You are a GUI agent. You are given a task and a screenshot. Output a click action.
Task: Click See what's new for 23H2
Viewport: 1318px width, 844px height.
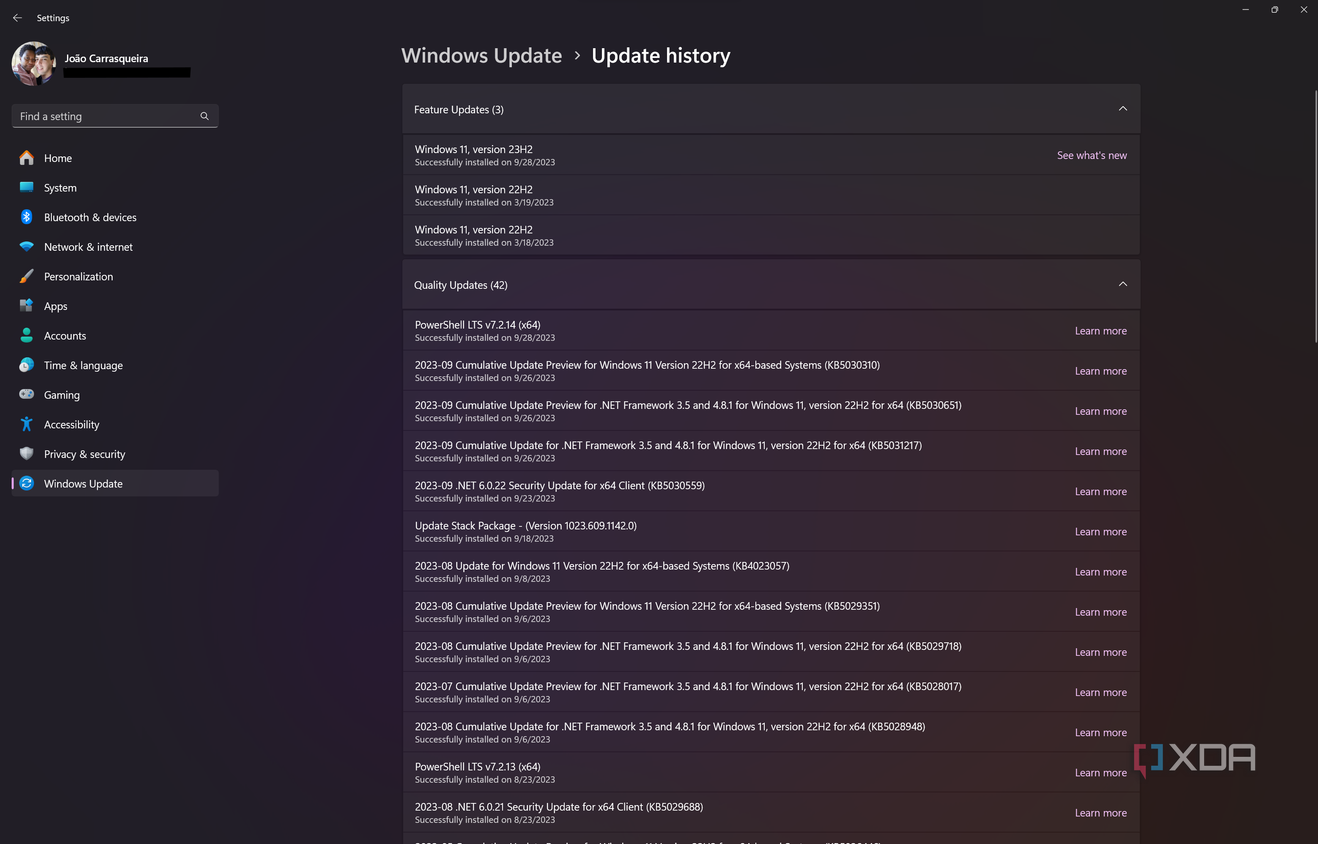pos(1091,155)
